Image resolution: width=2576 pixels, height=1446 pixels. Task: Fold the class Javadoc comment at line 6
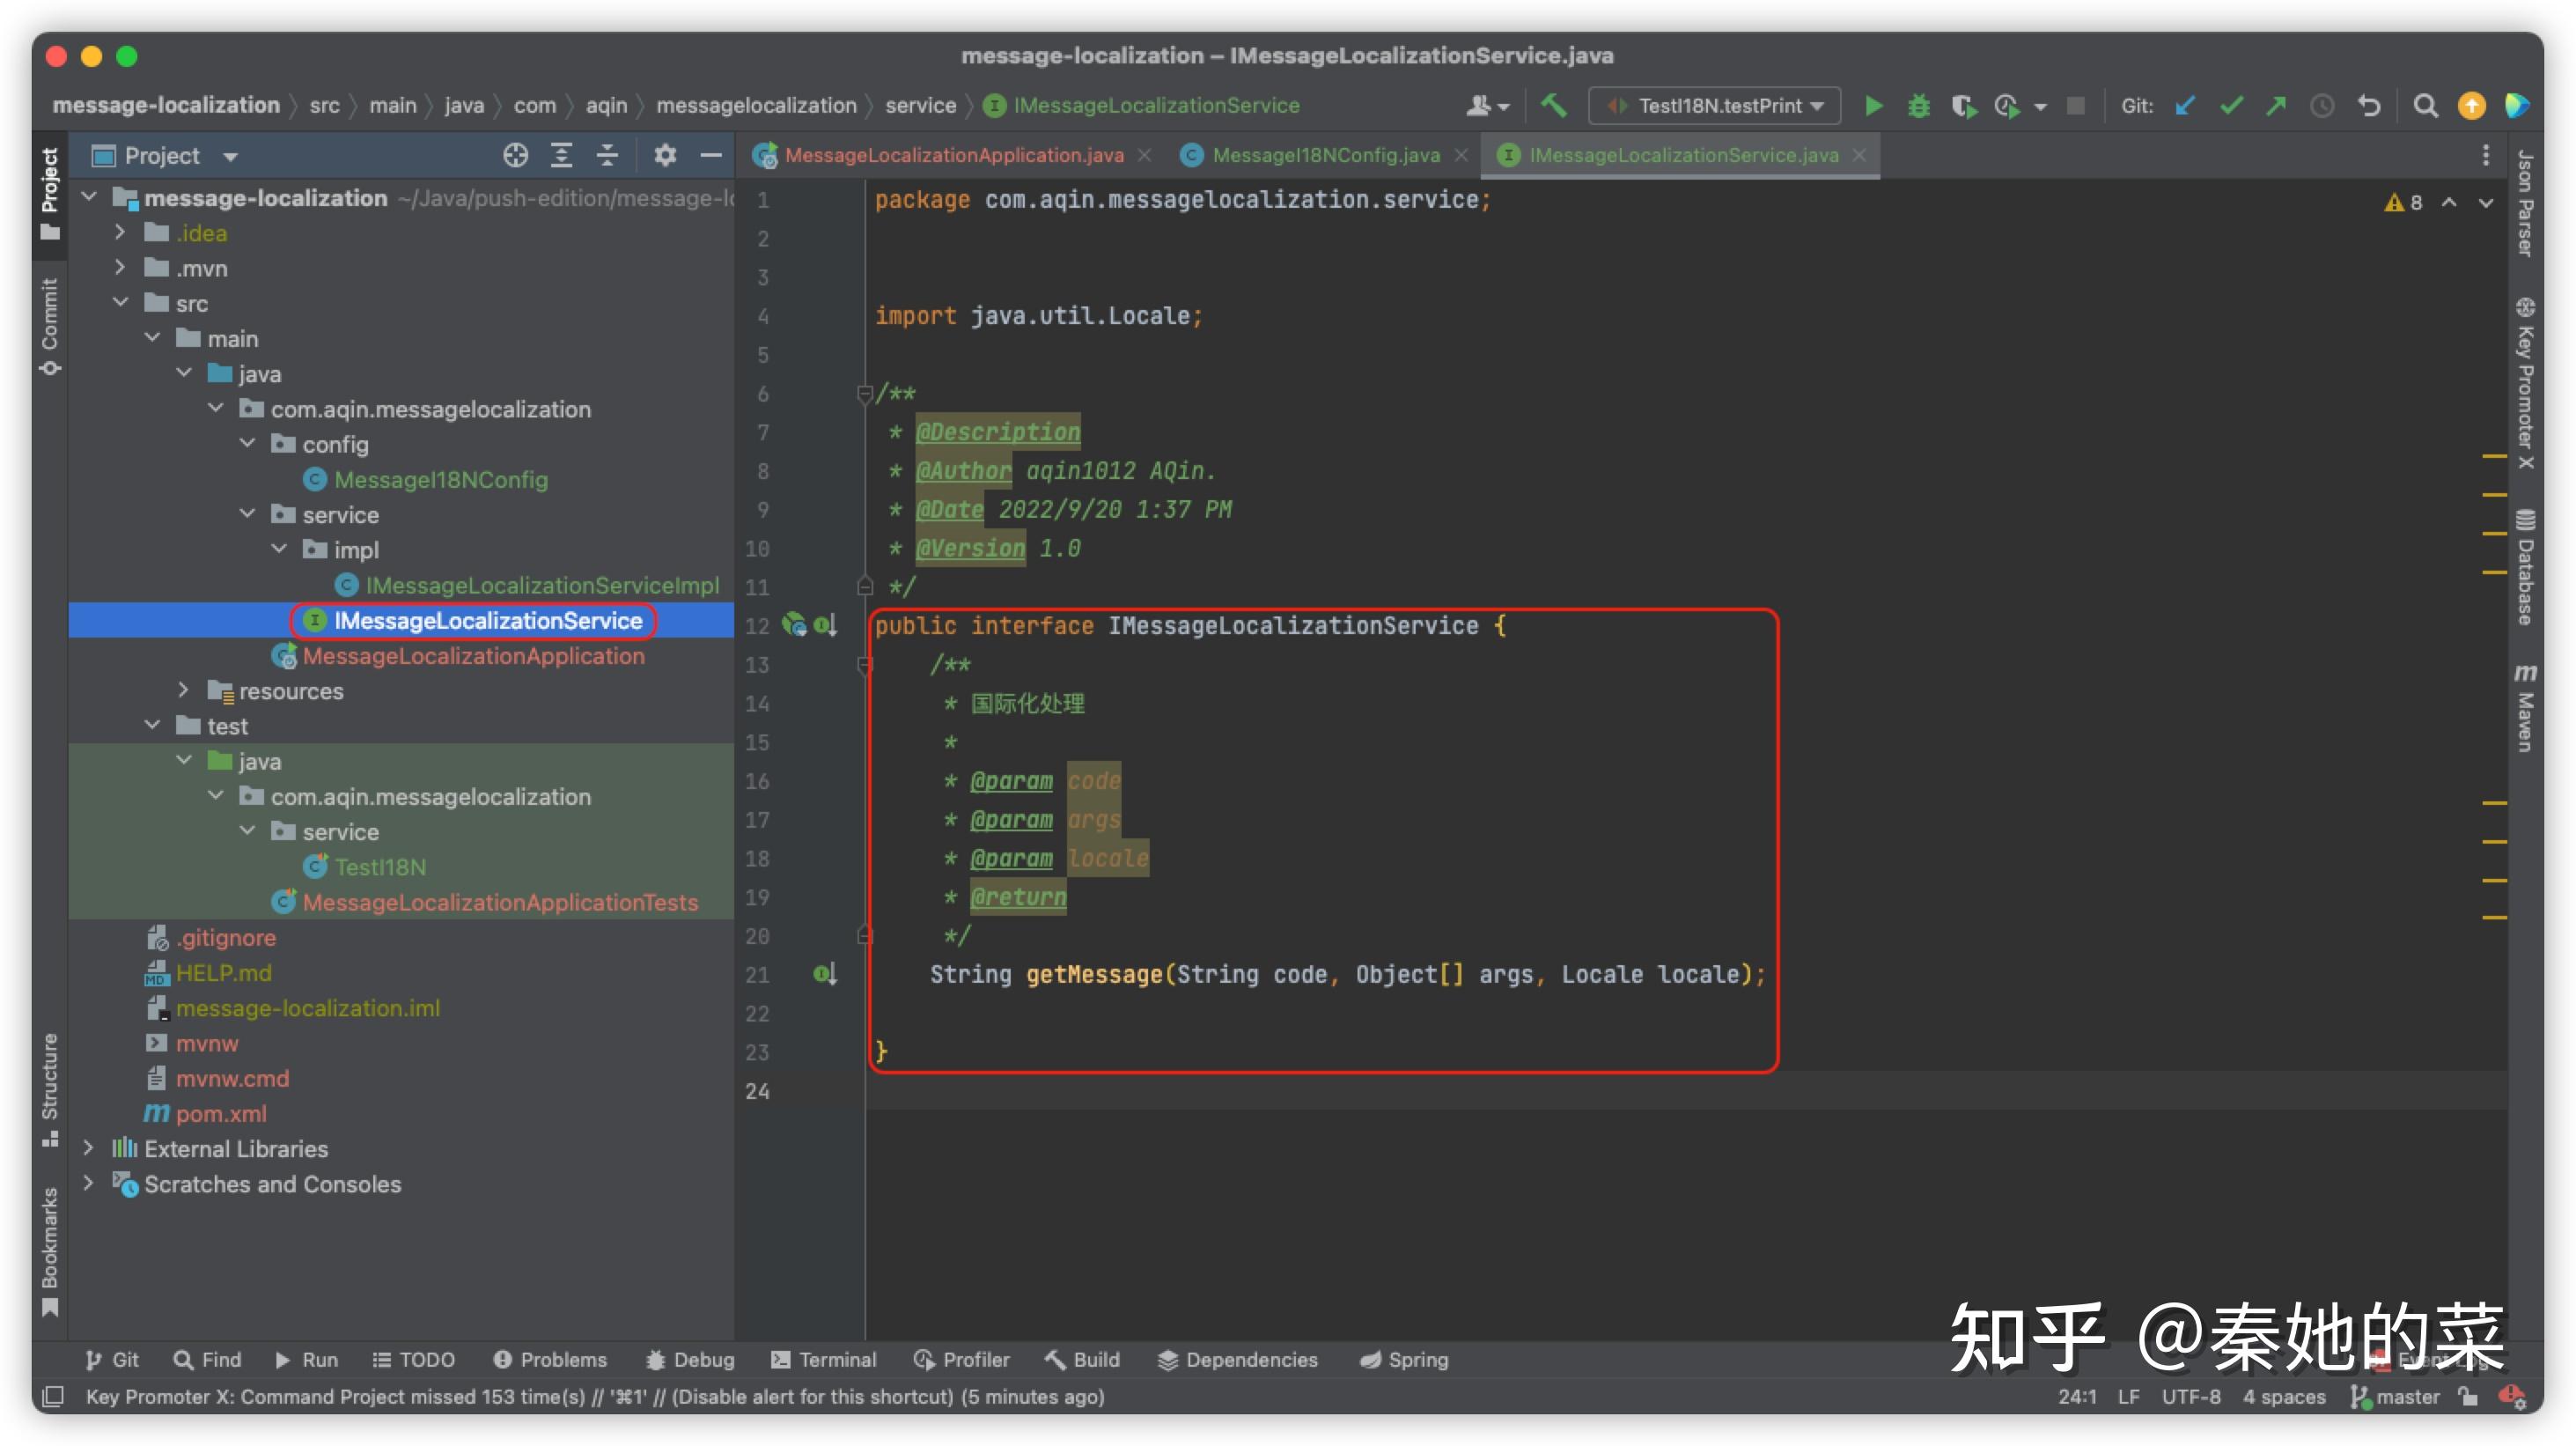pyautogui.click(x=865, y=394)
